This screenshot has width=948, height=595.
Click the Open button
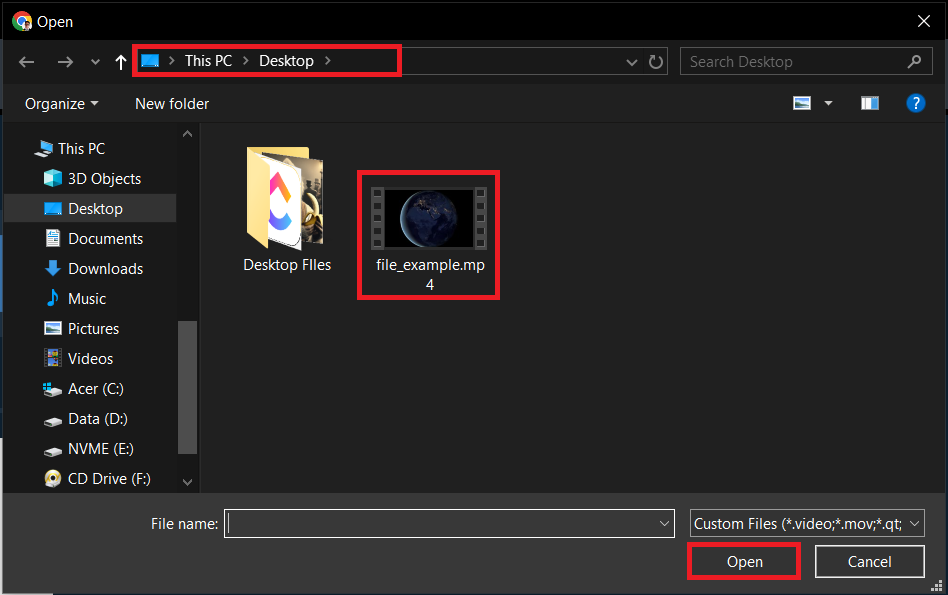point(743,561)
